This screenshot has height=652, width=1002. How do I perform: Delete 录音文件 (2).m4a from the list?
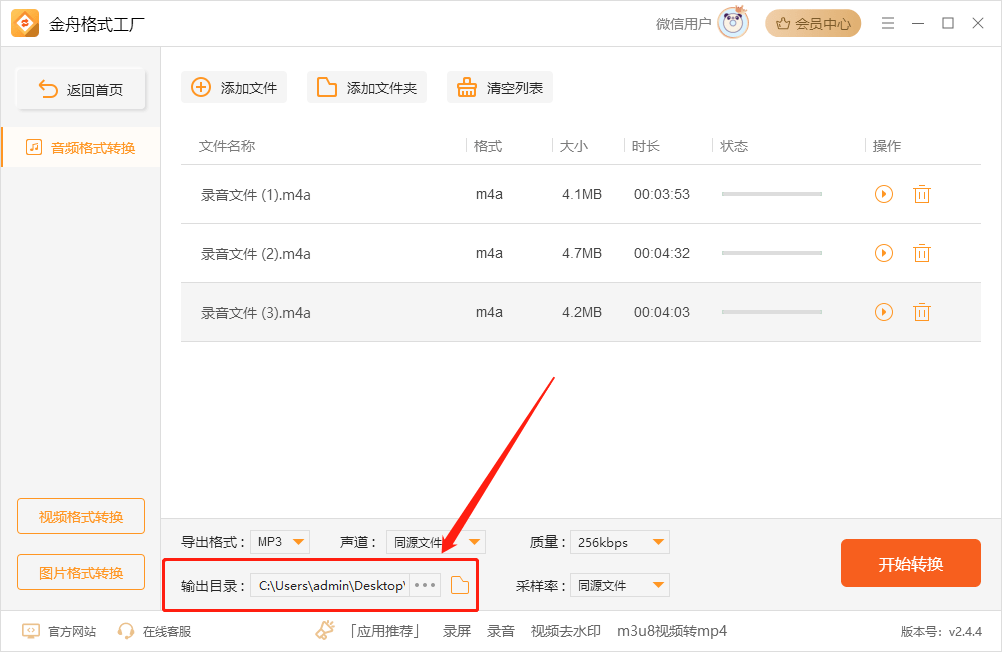(921, 253)
